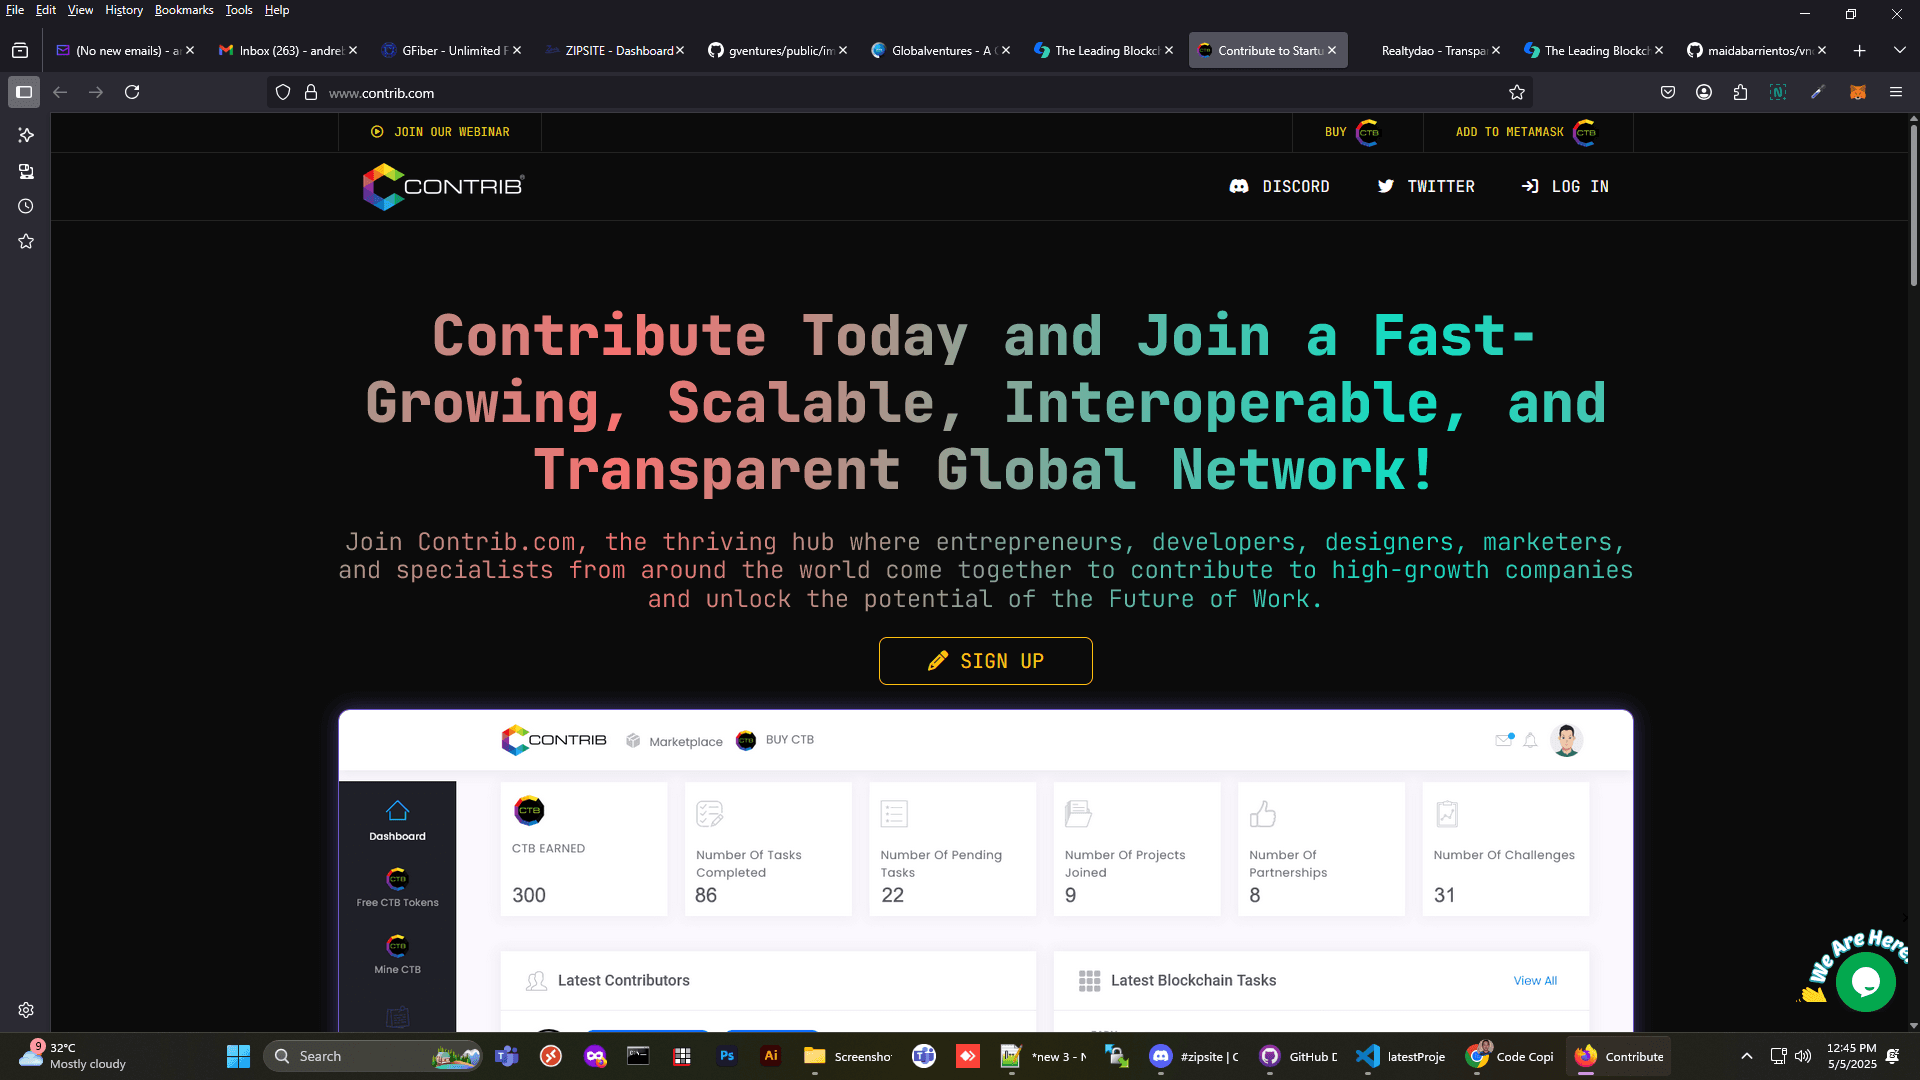1920x1080 pixels.
Task: Expand the list all tabs chevron
Action: 1899,50
